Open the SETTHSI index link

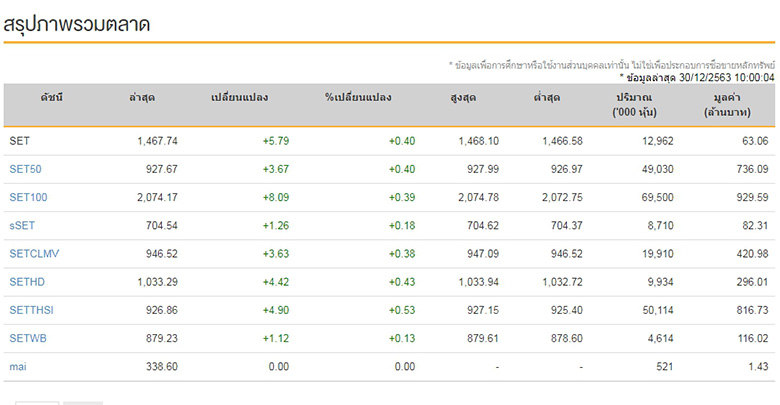coord(32,310)
